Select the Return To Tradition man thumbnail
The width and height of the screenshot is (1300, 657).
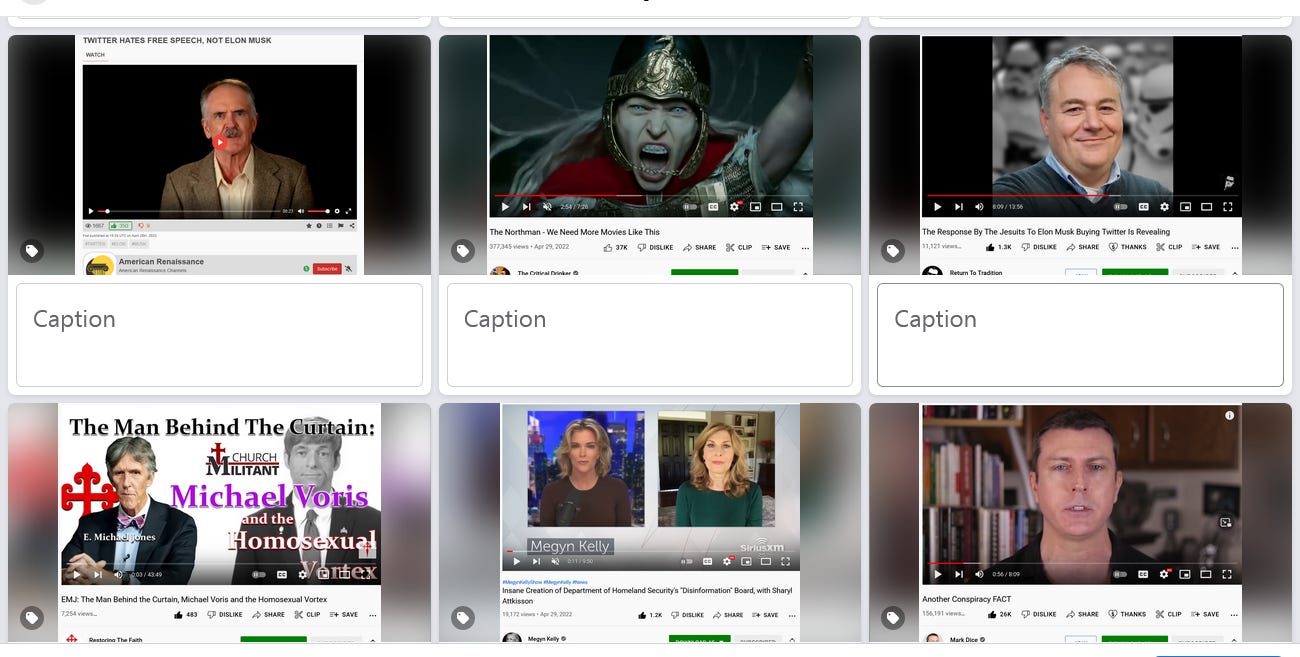pyautogui.click(x=1080, y=155)
